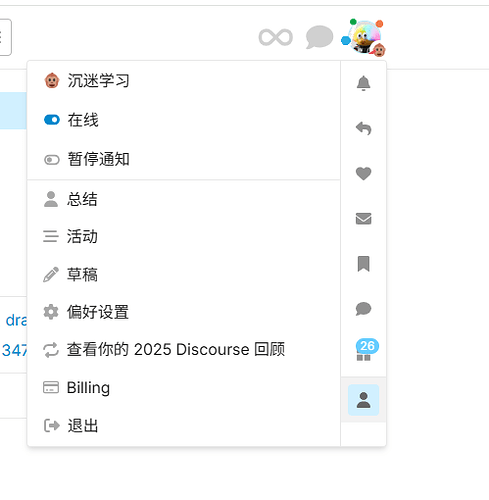Click the pencil icon beside 草稿

pos(51,275)
